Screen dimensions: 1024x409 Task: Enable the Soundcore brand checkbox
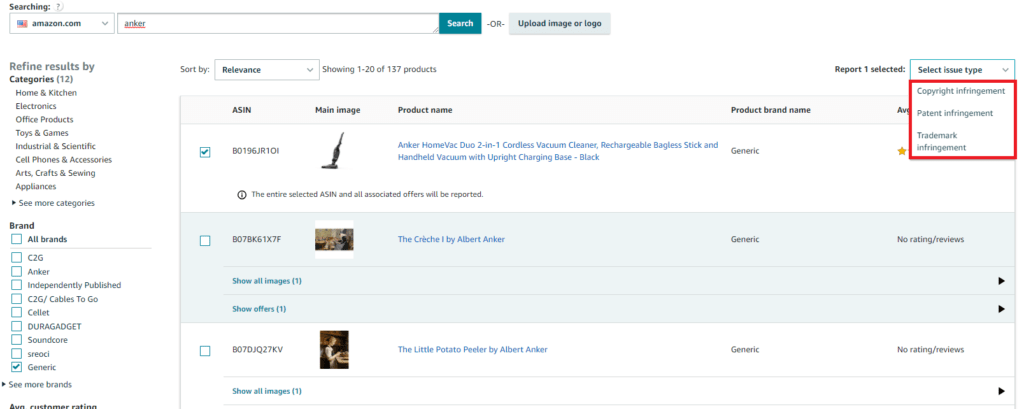[x=17, y=340]
